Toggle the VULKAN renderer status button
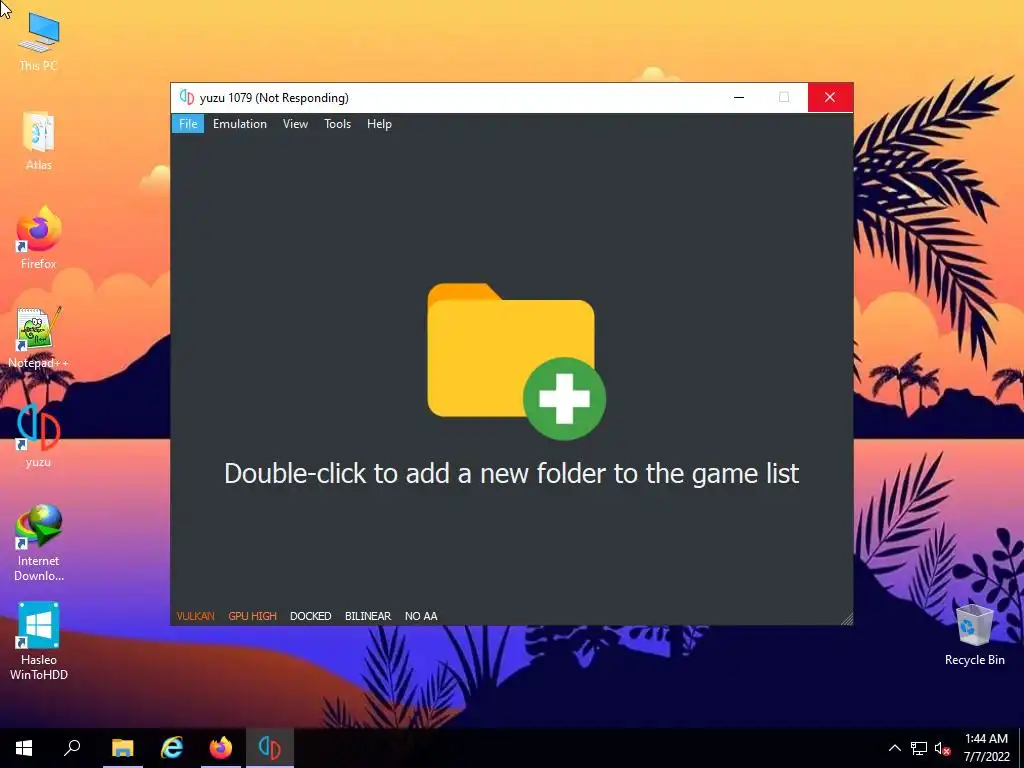Image resolution: width=1024 pixels, height=768 pixels. 195,616
